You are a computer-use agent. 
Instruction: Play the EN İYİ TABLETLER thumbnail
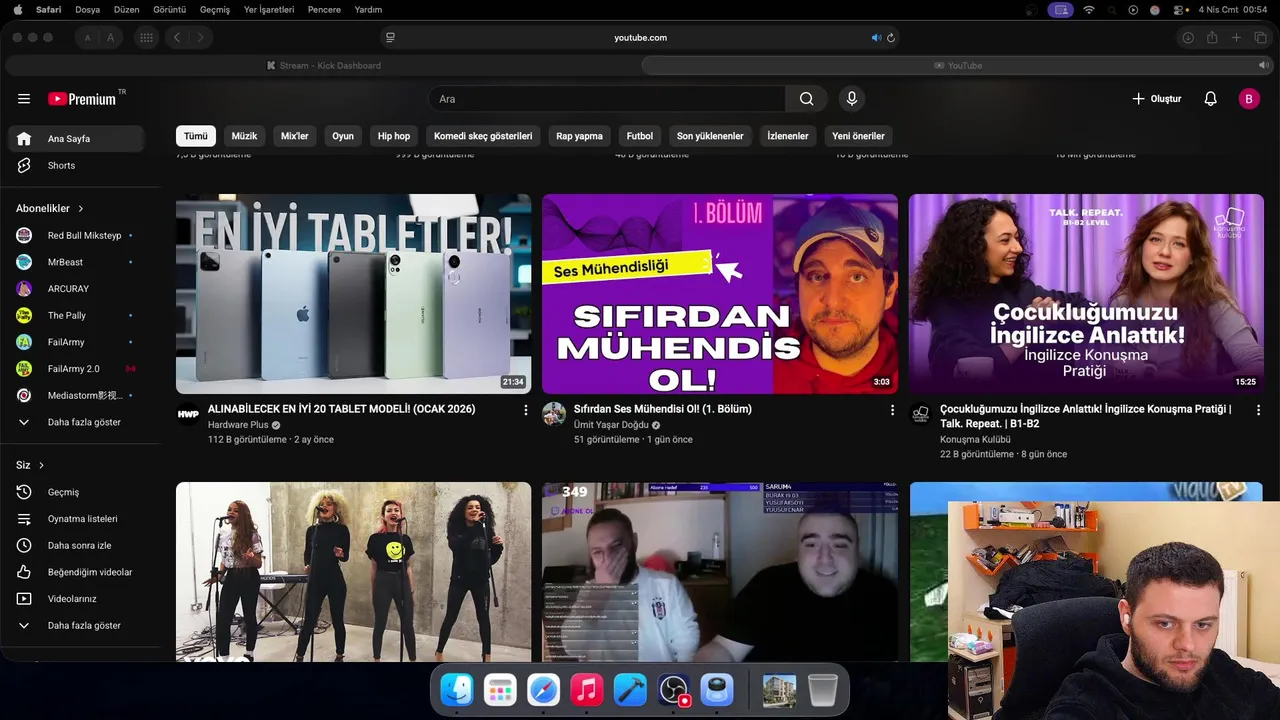(354, 294)
